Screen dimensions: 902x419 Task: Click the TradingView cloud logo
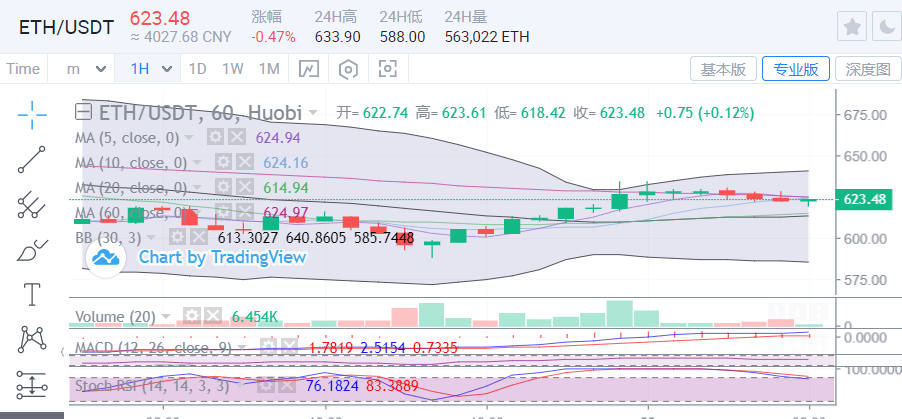pyautogui.click(x=106, y=257)
